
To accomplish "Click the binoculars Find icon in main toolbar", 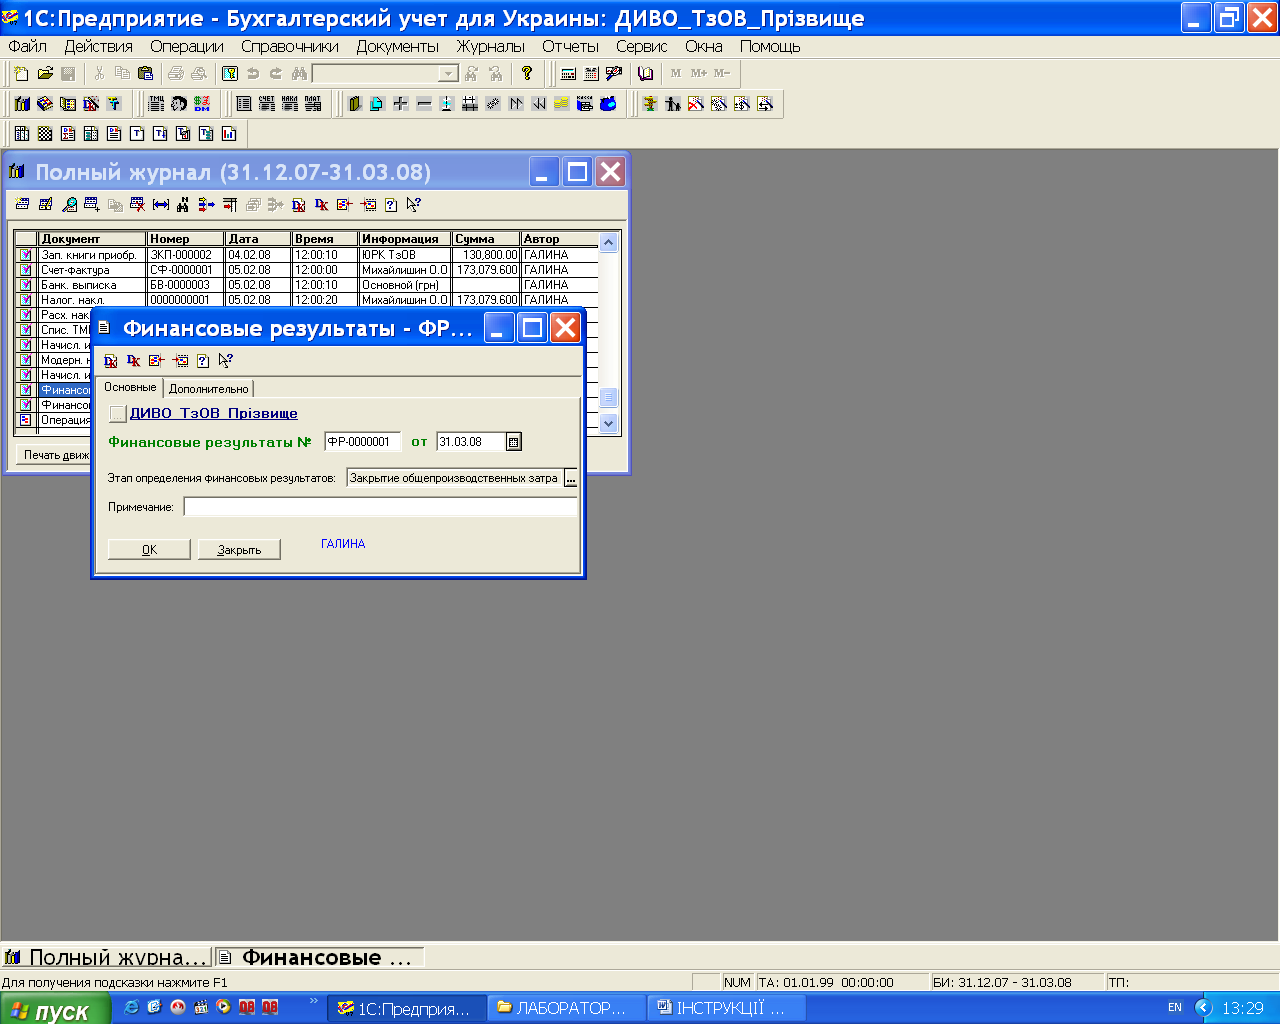I will [298, 73].
